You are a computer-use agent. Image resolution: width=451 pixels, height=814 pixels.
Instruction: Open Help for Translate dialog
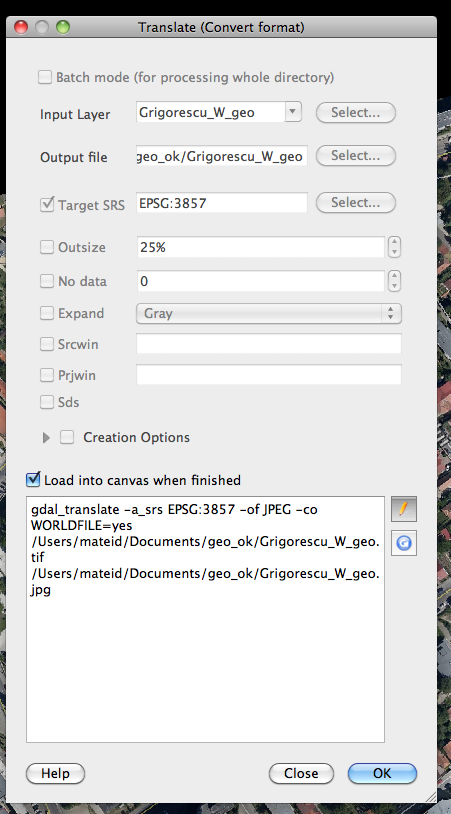point(56,773)
